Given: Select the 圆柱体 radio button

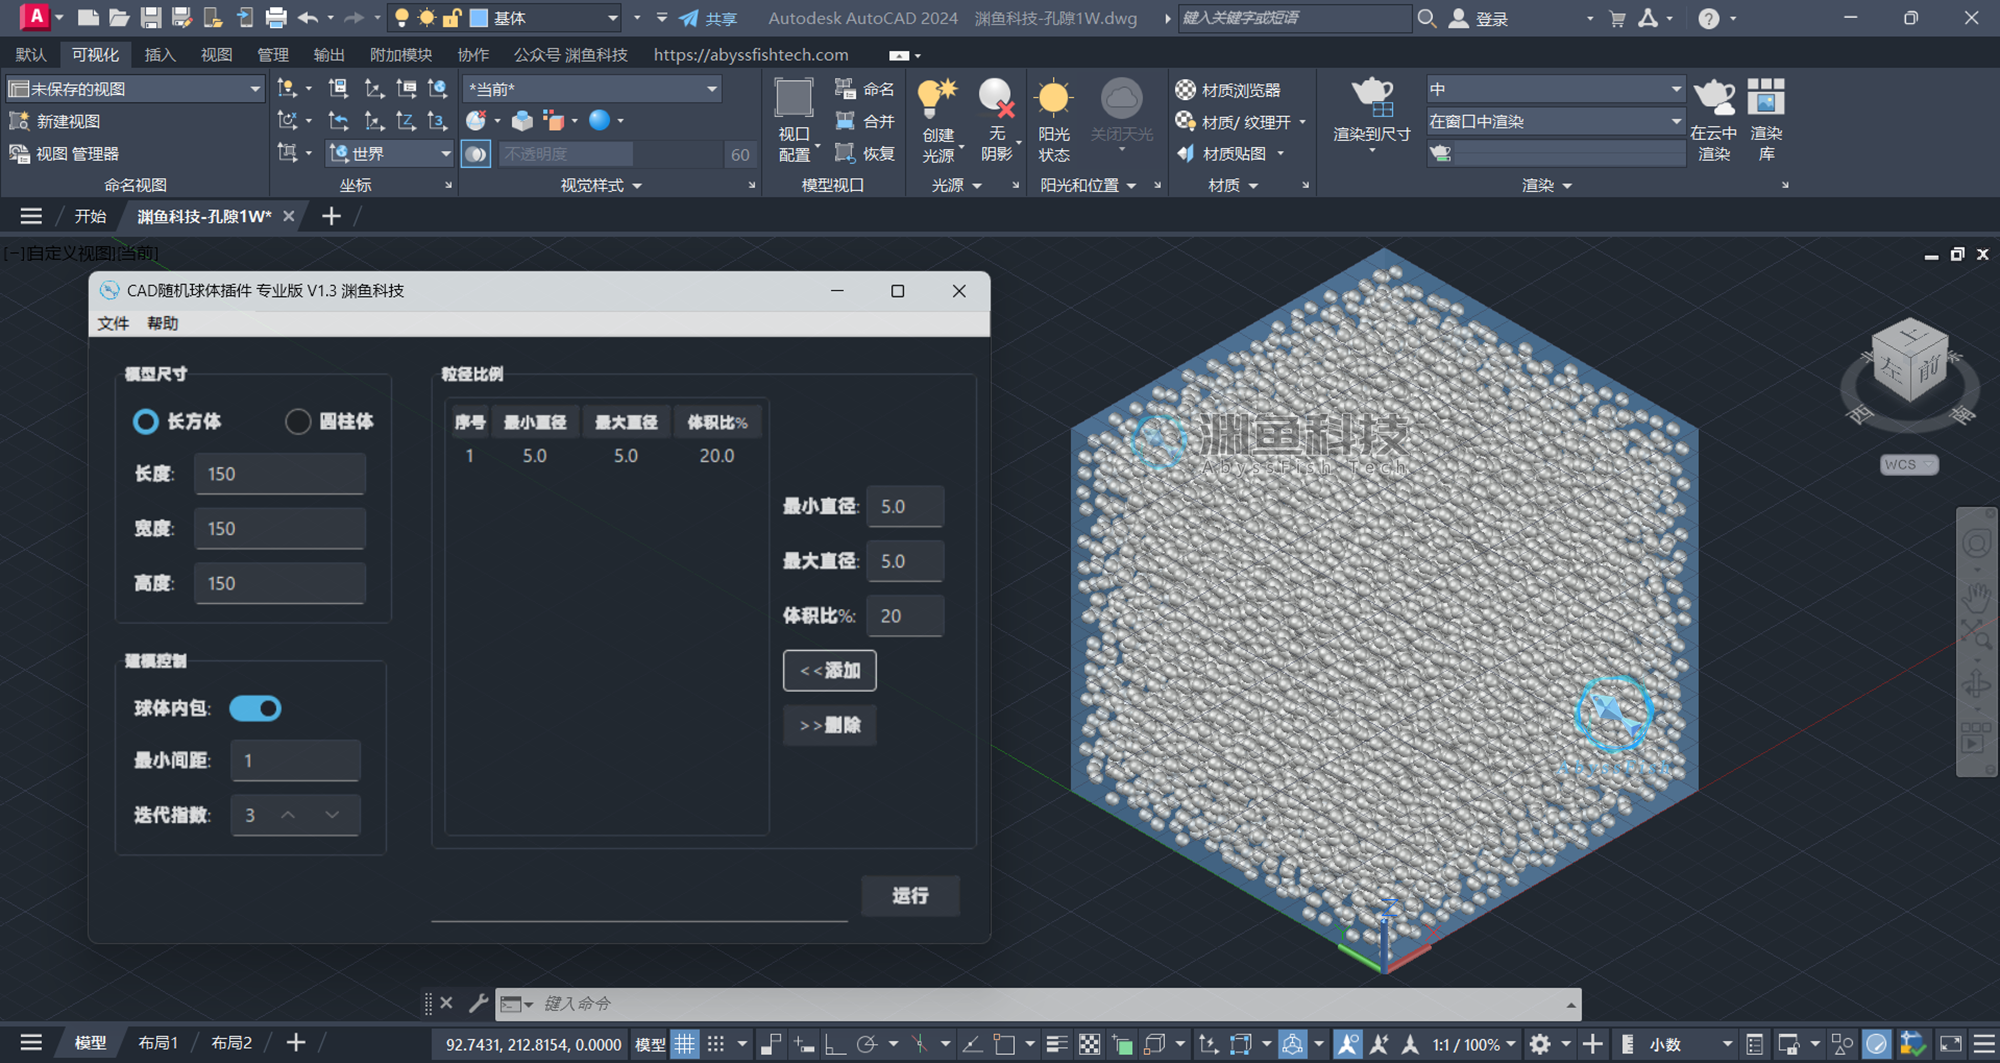Looking at the screenshot, I should tap(298, 421).
